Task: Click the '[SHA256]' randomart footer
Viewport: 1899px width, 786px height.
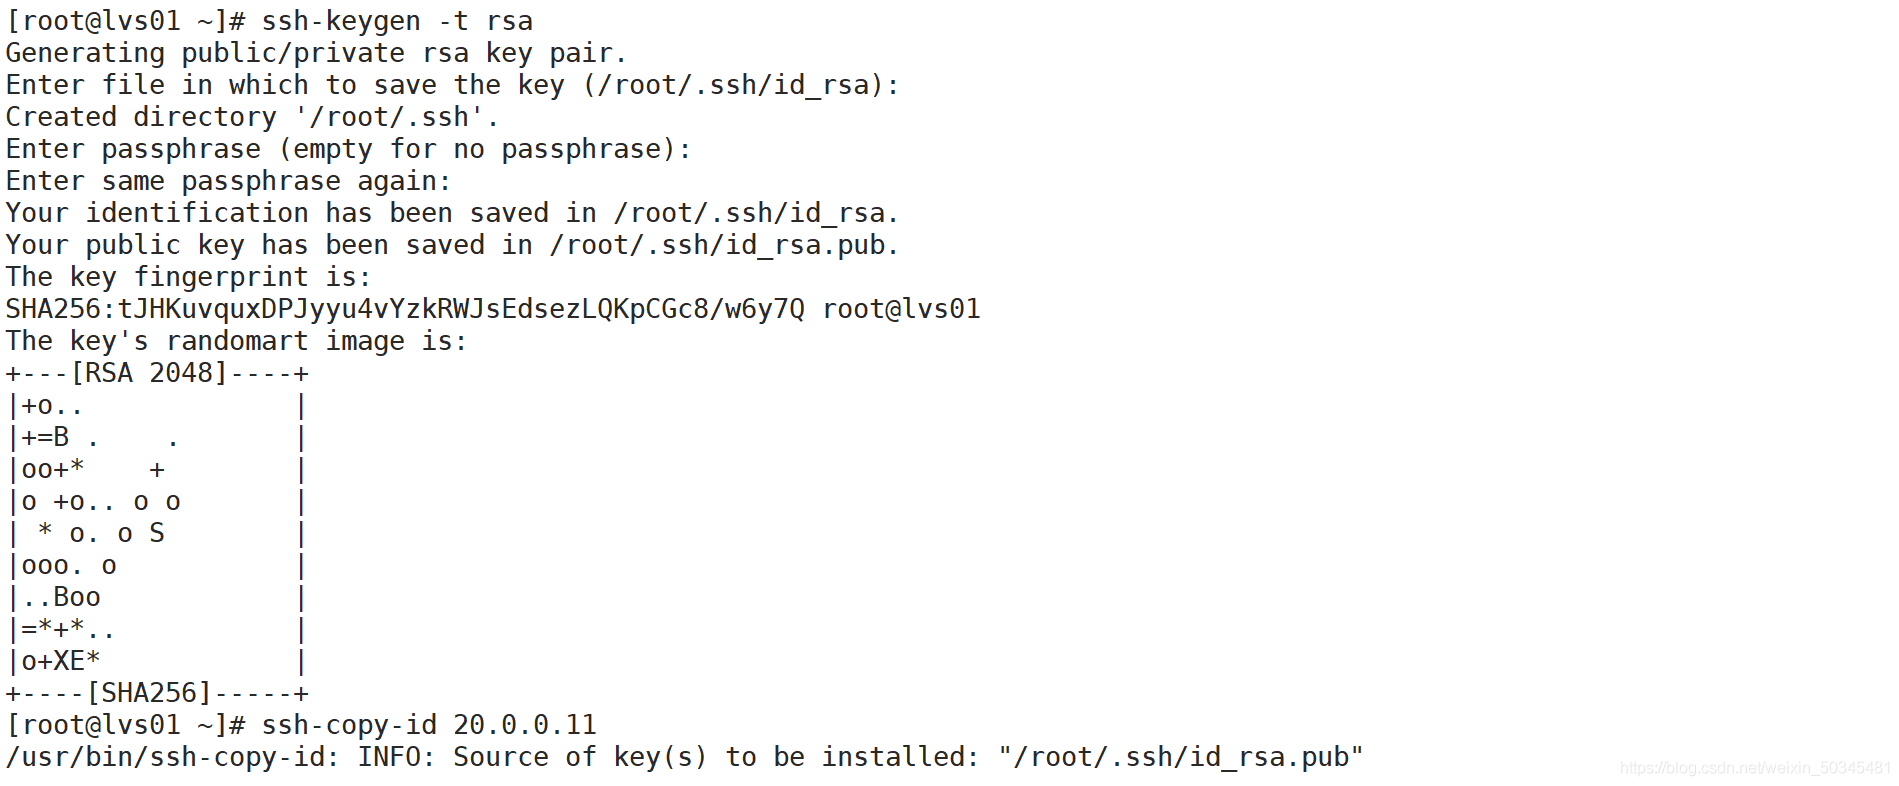Action: pyautogui.click(x=149, y=693)
